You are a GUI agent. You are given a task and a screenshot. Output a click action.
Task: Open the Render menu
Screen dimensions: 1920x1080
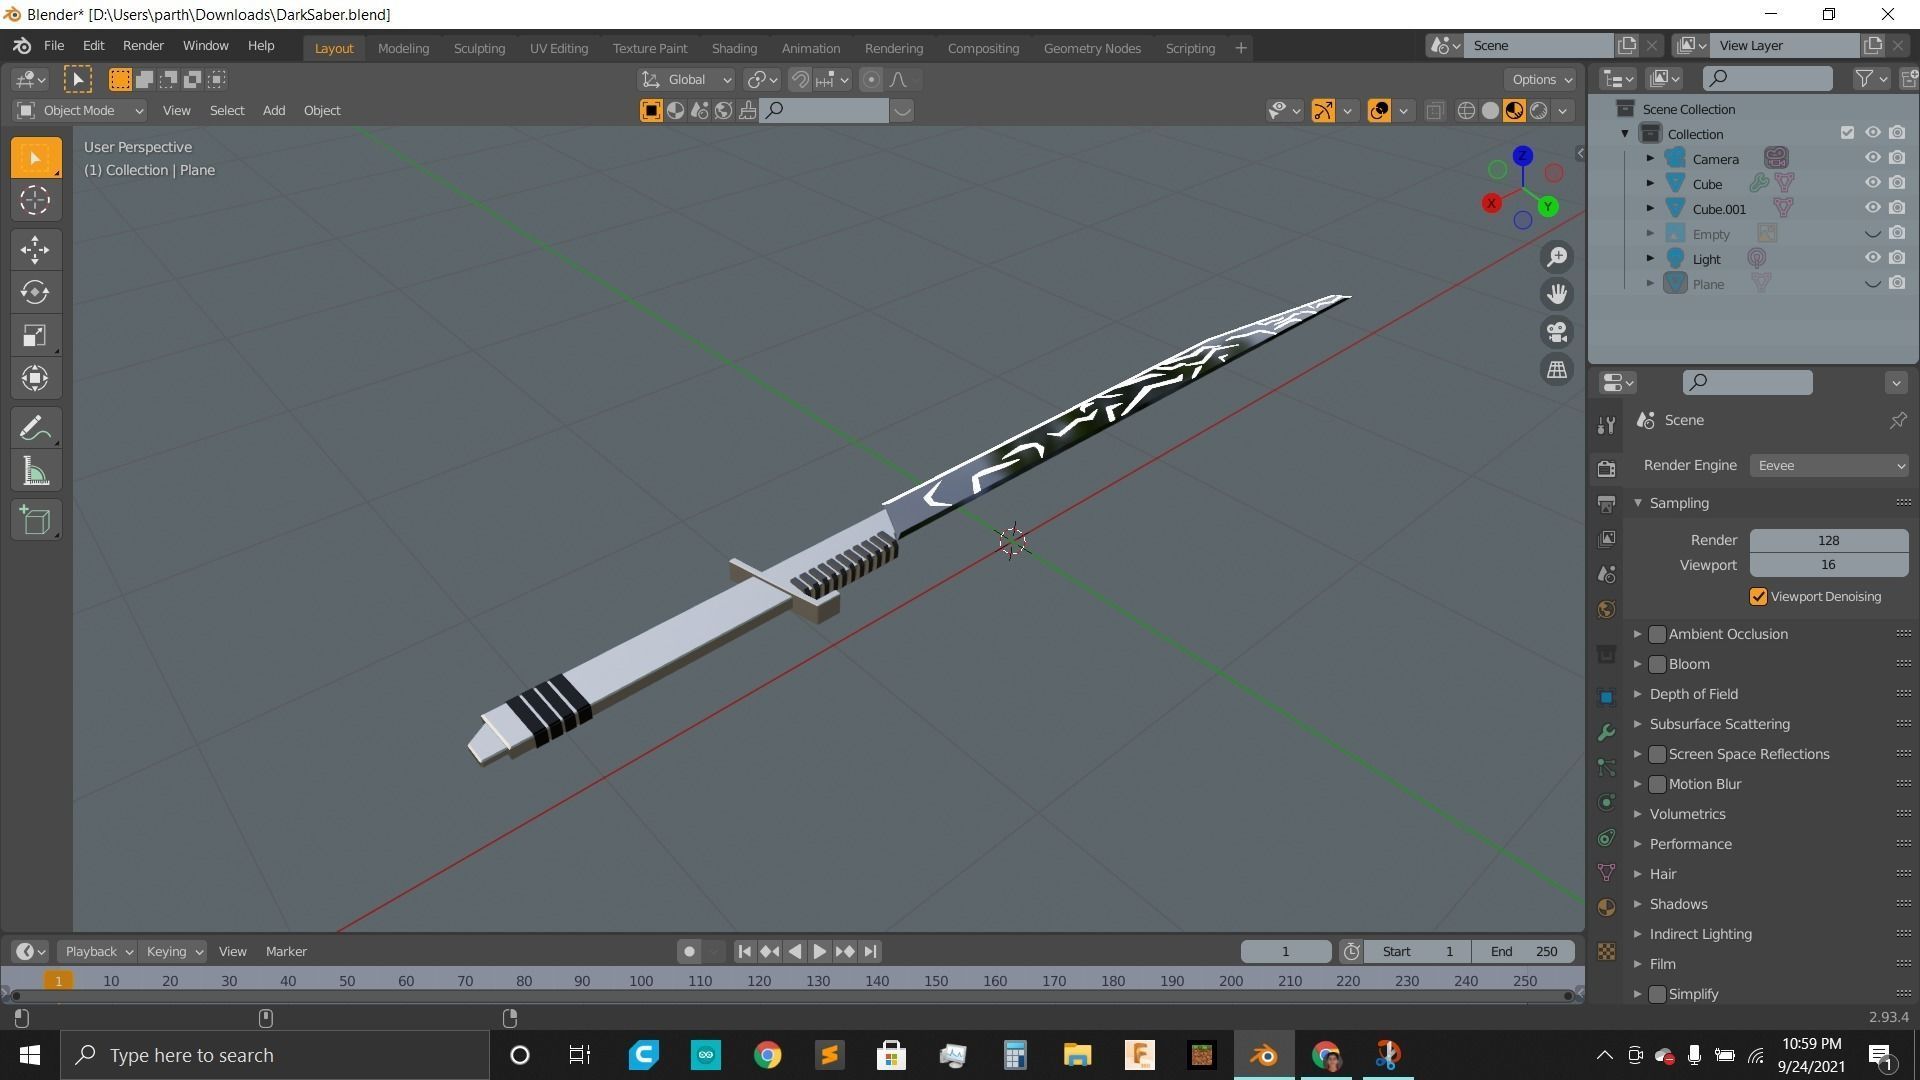(x=143, y=46)
